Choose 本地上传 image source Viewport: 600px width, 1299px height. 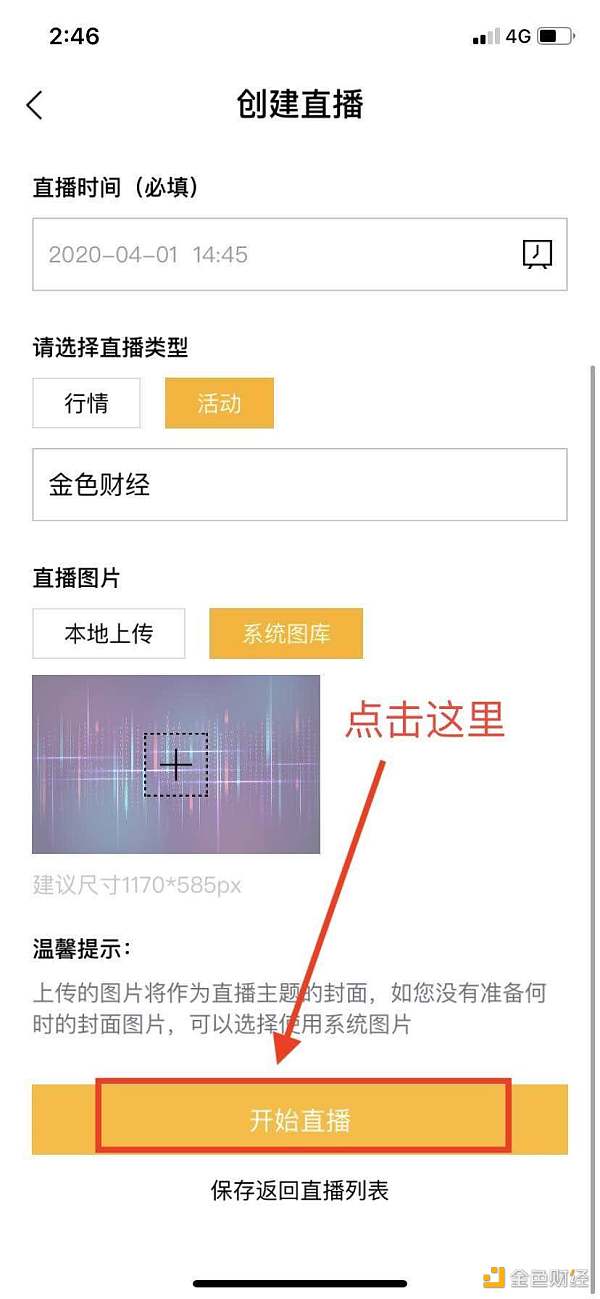pyautogui.click(x=109, y=633)
